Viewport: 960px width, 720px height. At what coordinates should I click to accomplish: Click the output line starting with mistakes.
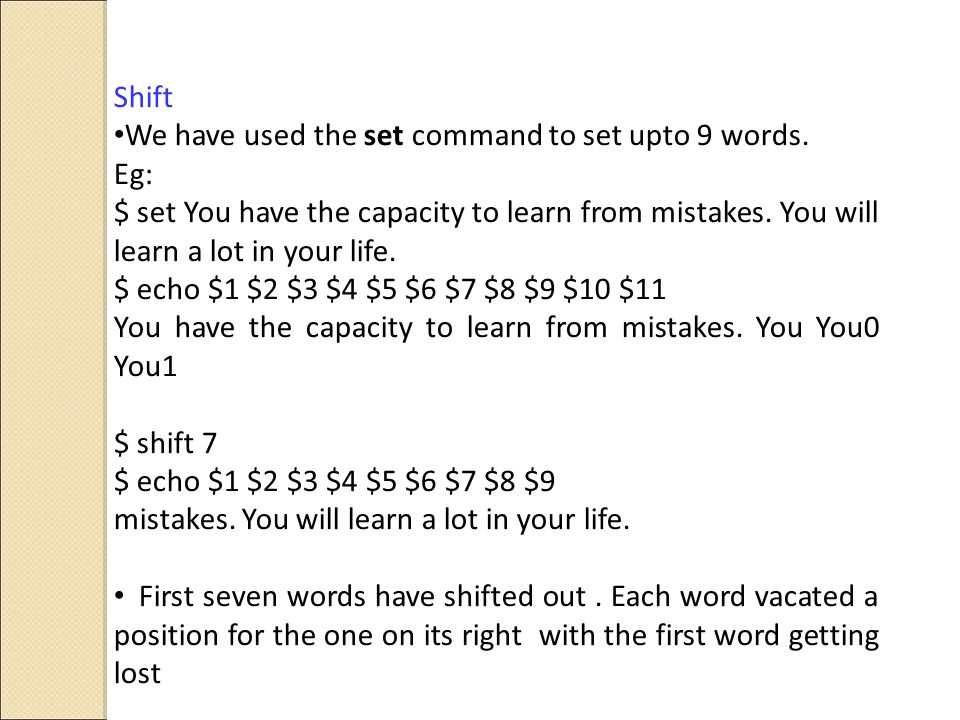point(372,520)
